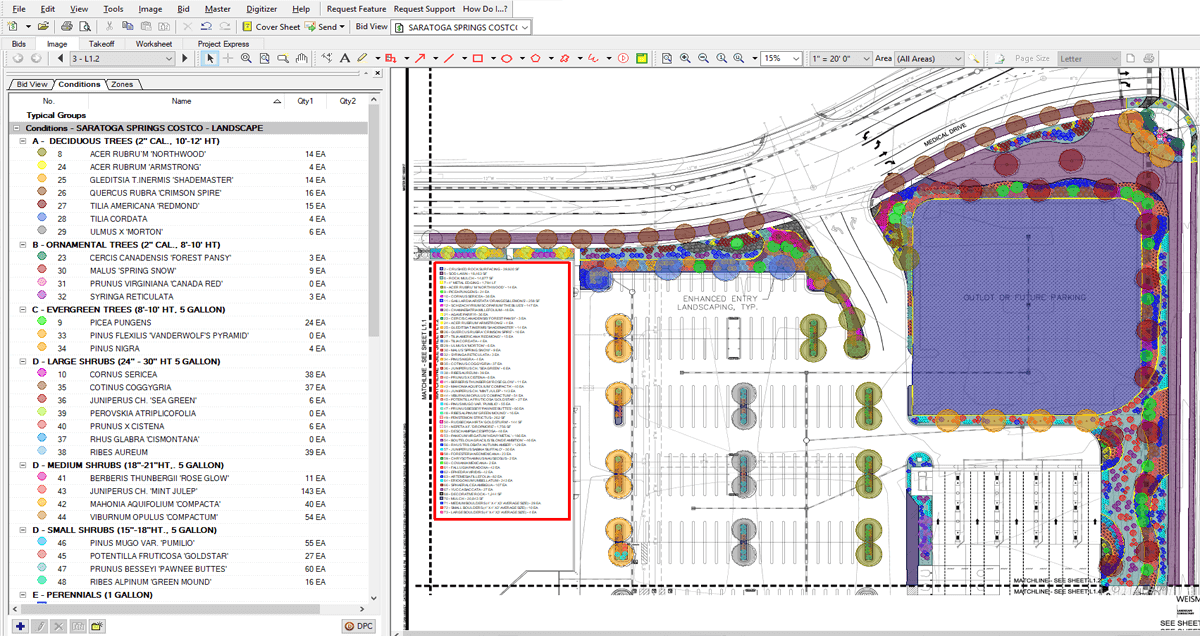Collapse the A - Deciduous Trees group
This screenshot has width=1200, height=636.
coord(23,142)
